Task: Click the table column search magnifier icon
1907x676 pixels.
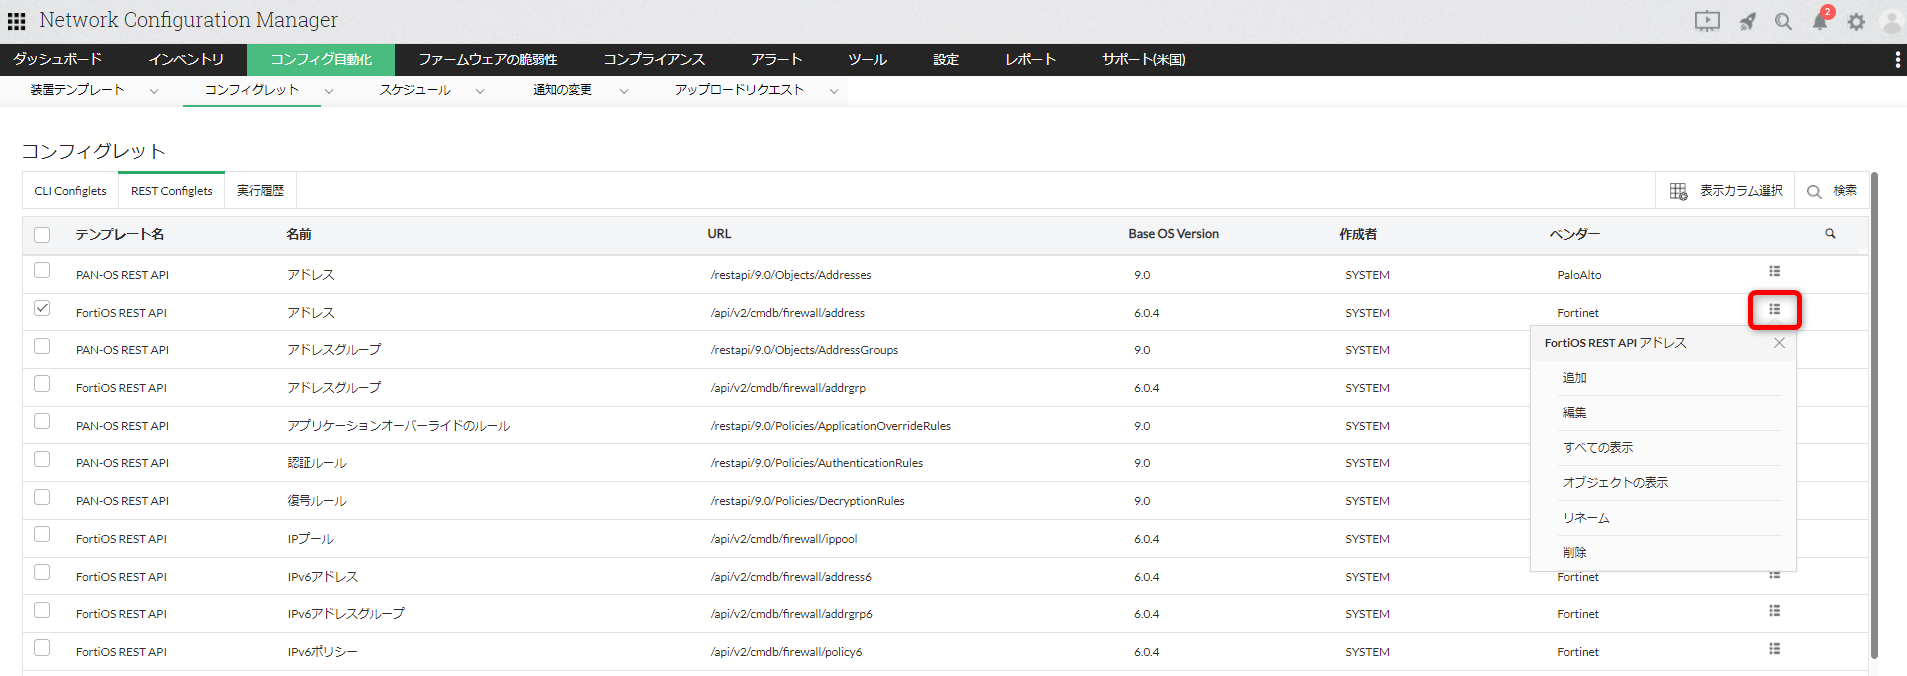Action: (1830, 234)
